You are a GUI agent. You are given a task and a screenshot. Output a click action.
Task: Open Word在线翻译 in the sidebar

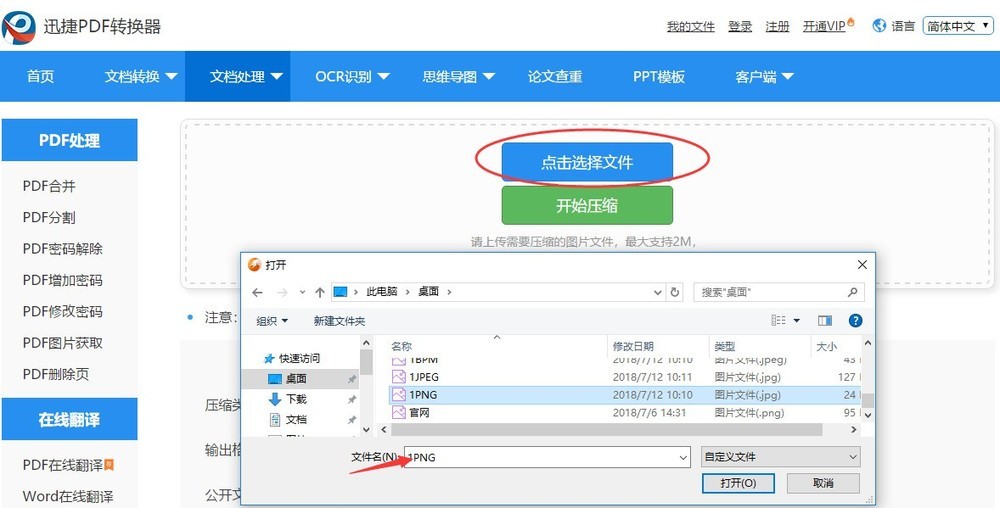tap(68, 496)
